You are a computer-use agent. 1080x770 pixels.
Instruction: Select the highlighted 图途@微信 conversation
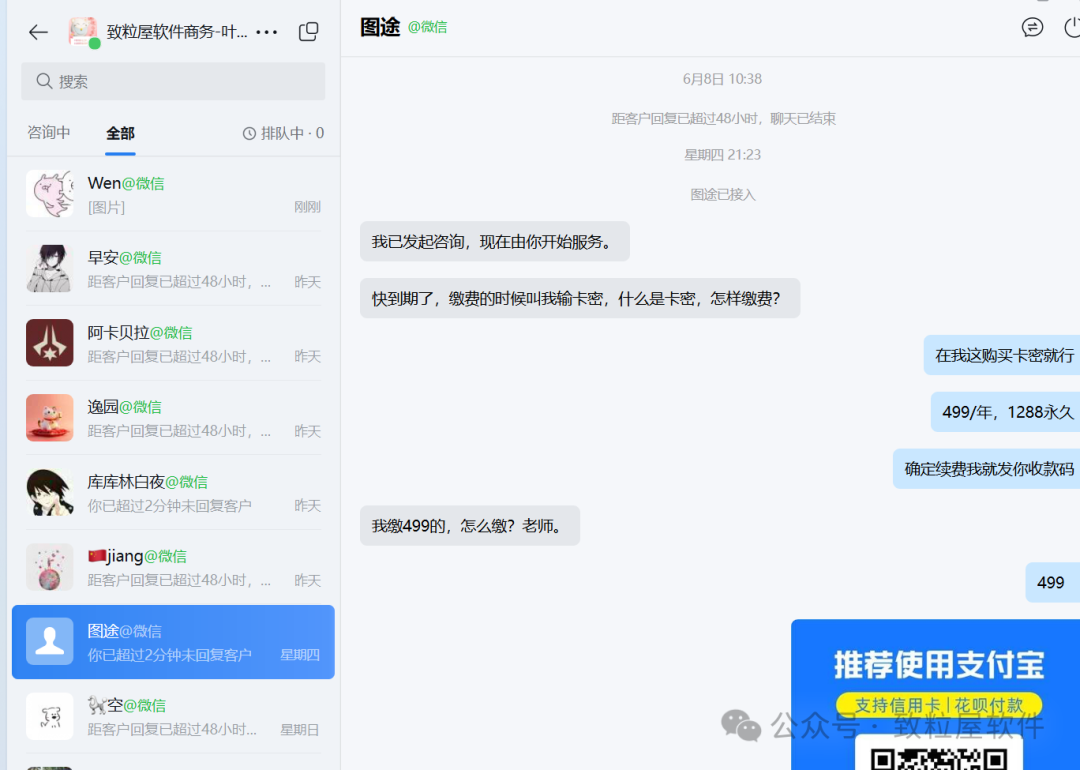pos(173,642)
